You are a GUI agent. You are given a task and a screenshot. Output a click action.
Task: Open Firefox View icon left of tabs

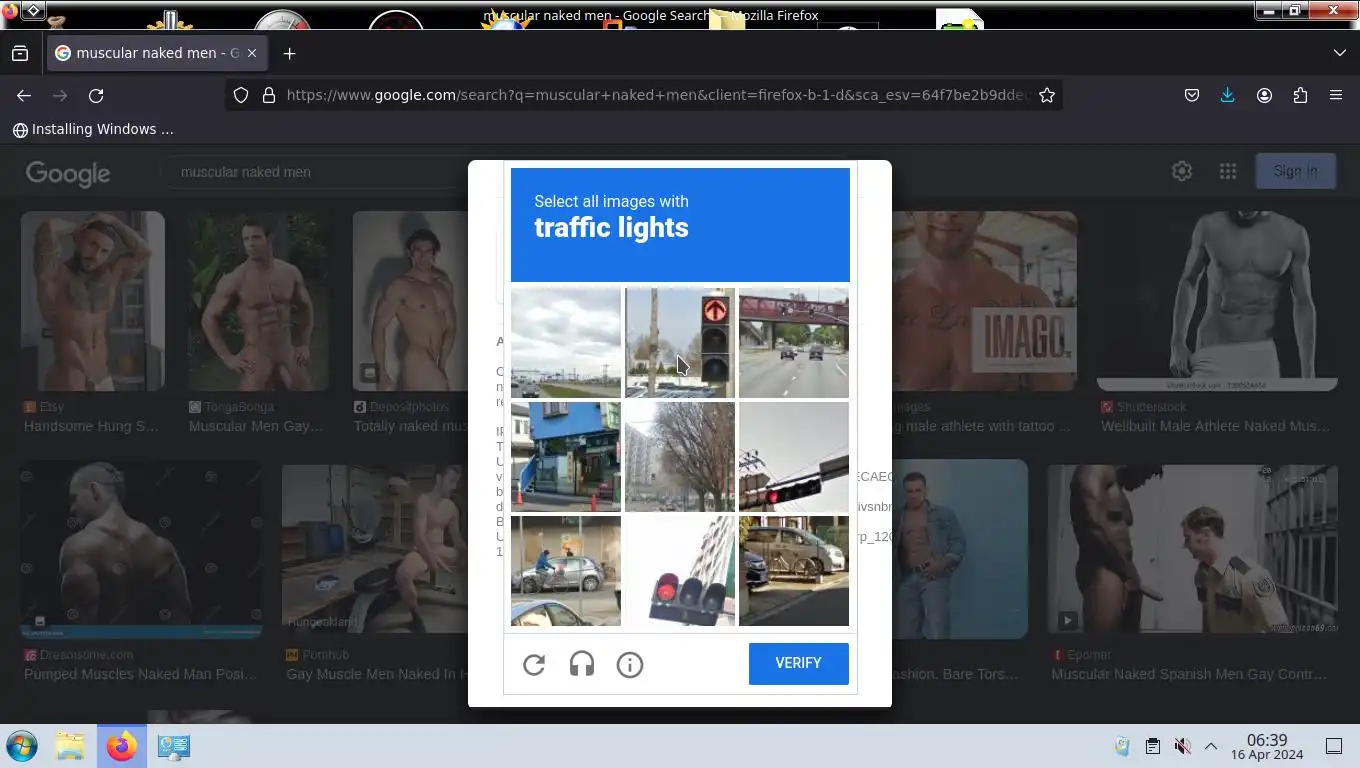20,53
